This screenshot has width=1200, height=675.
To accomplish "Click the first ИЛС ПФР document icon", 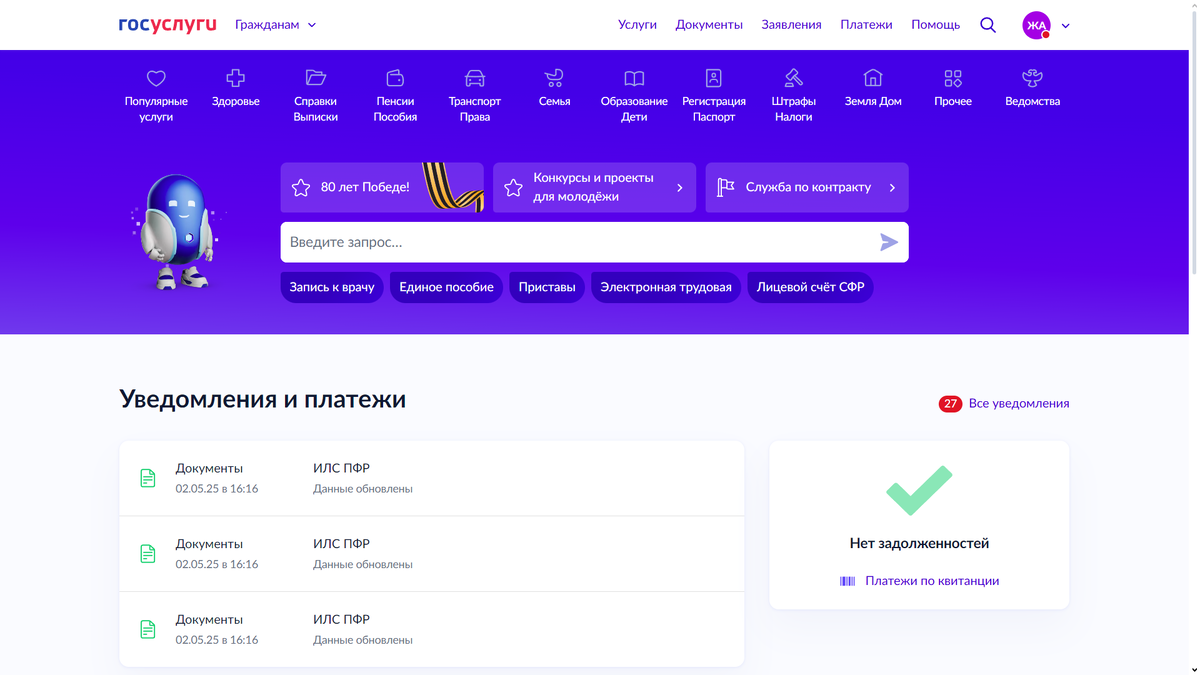I will pyautogui.click(x=148, y=478).
